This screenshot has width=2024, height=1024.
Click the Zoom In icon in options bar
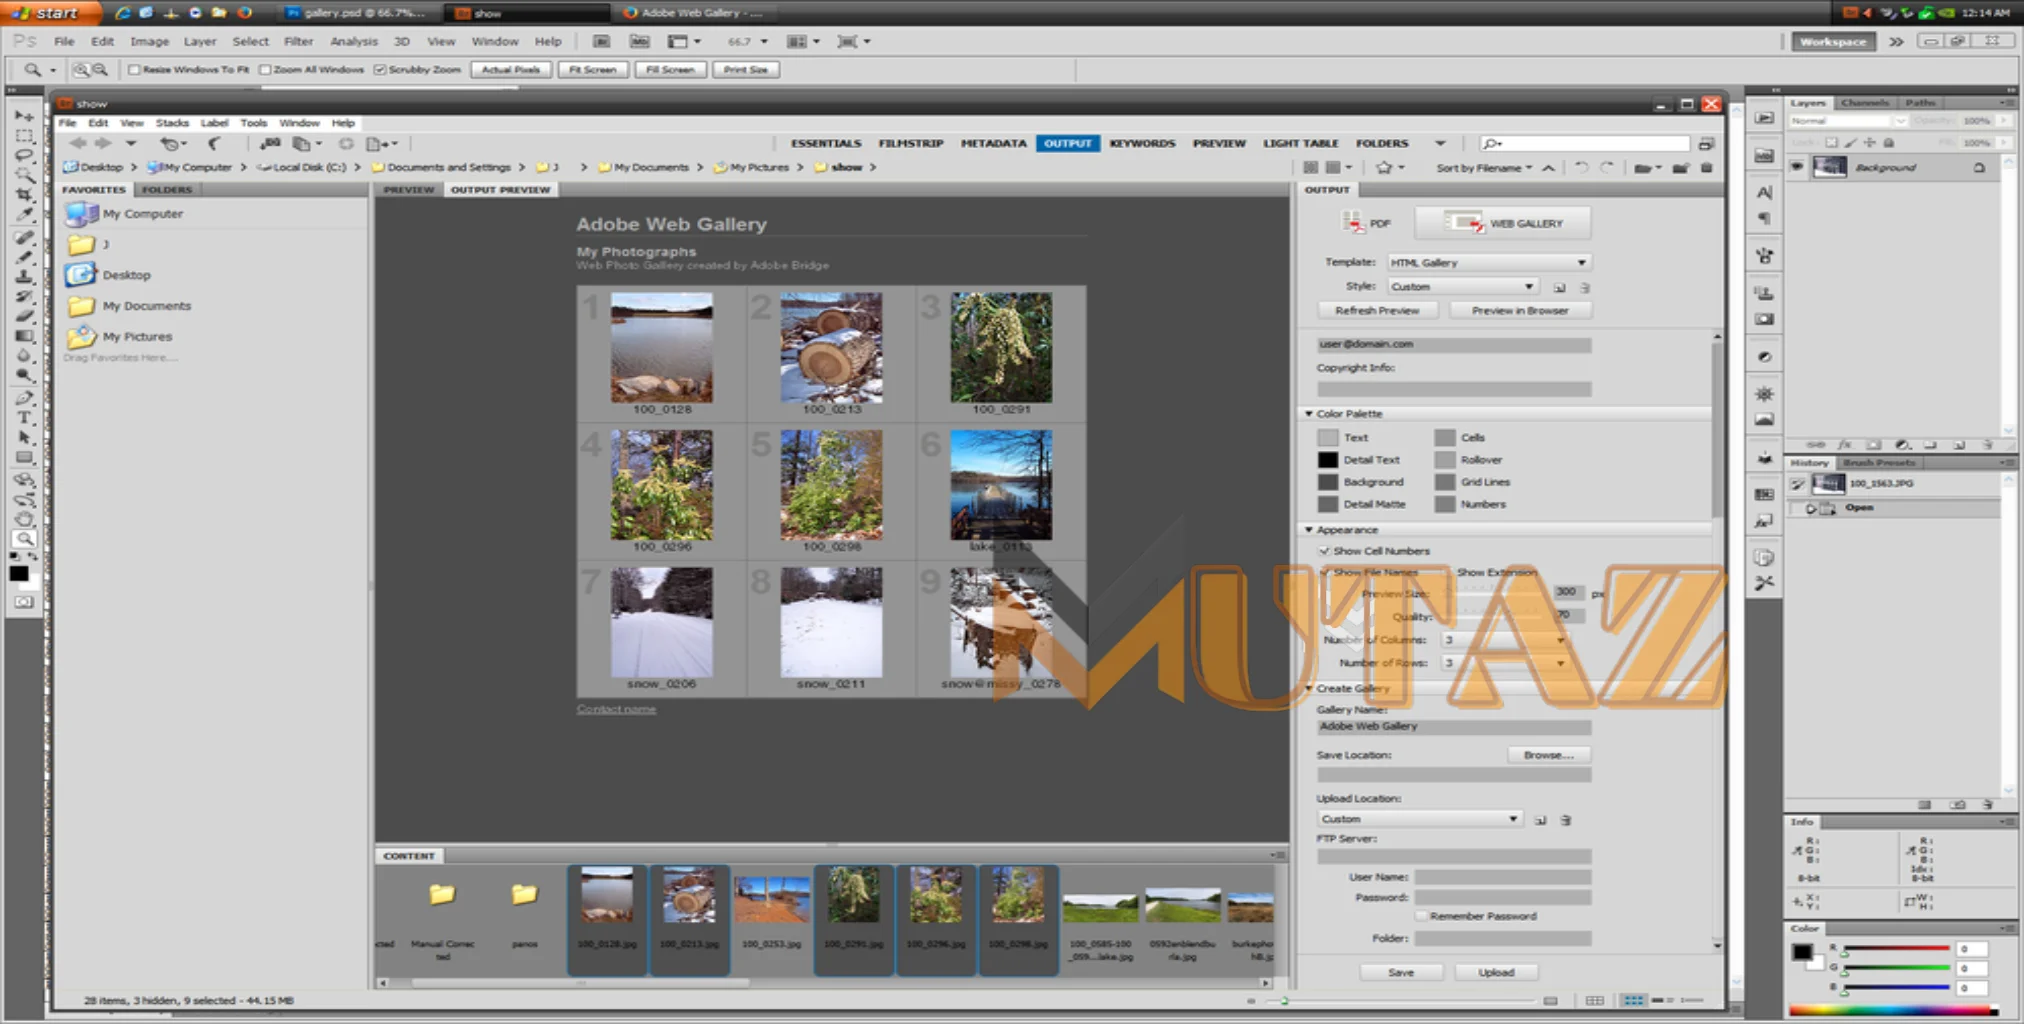(x=81, y=69)
